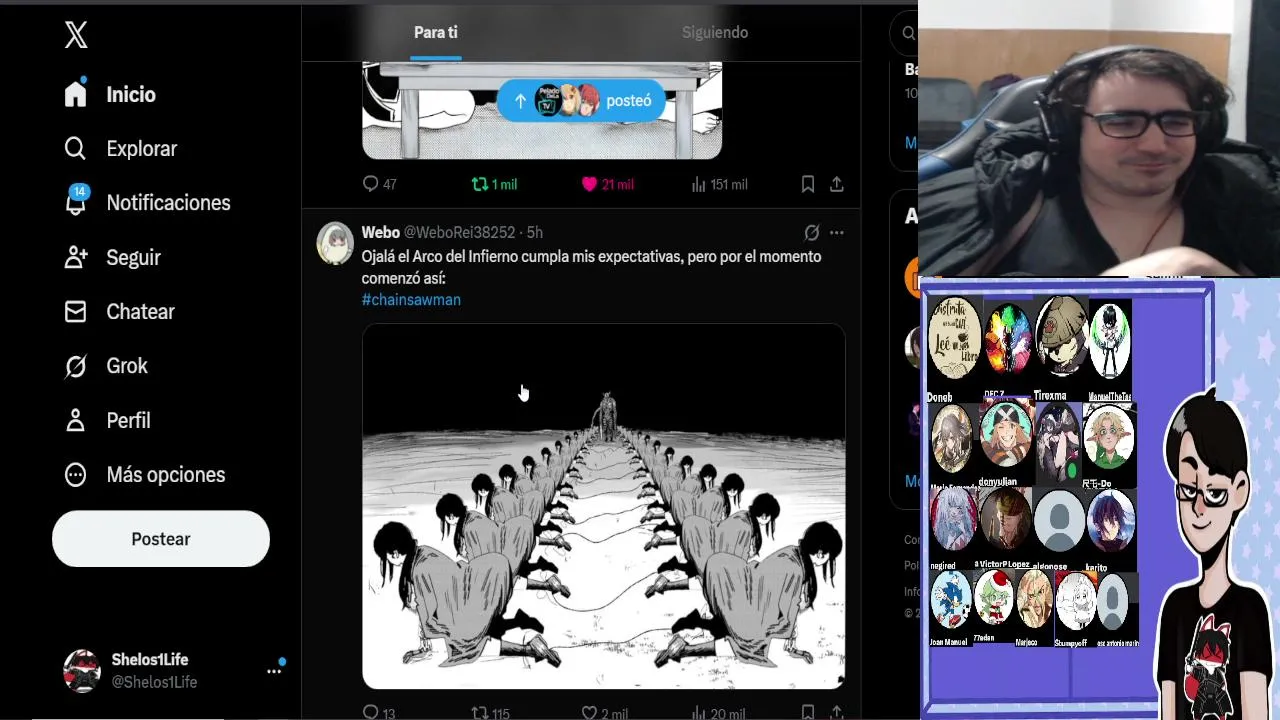The image size is (1280, 720).
Task: Bookmark the post with 151 mil views
Action: click(808, 184)
